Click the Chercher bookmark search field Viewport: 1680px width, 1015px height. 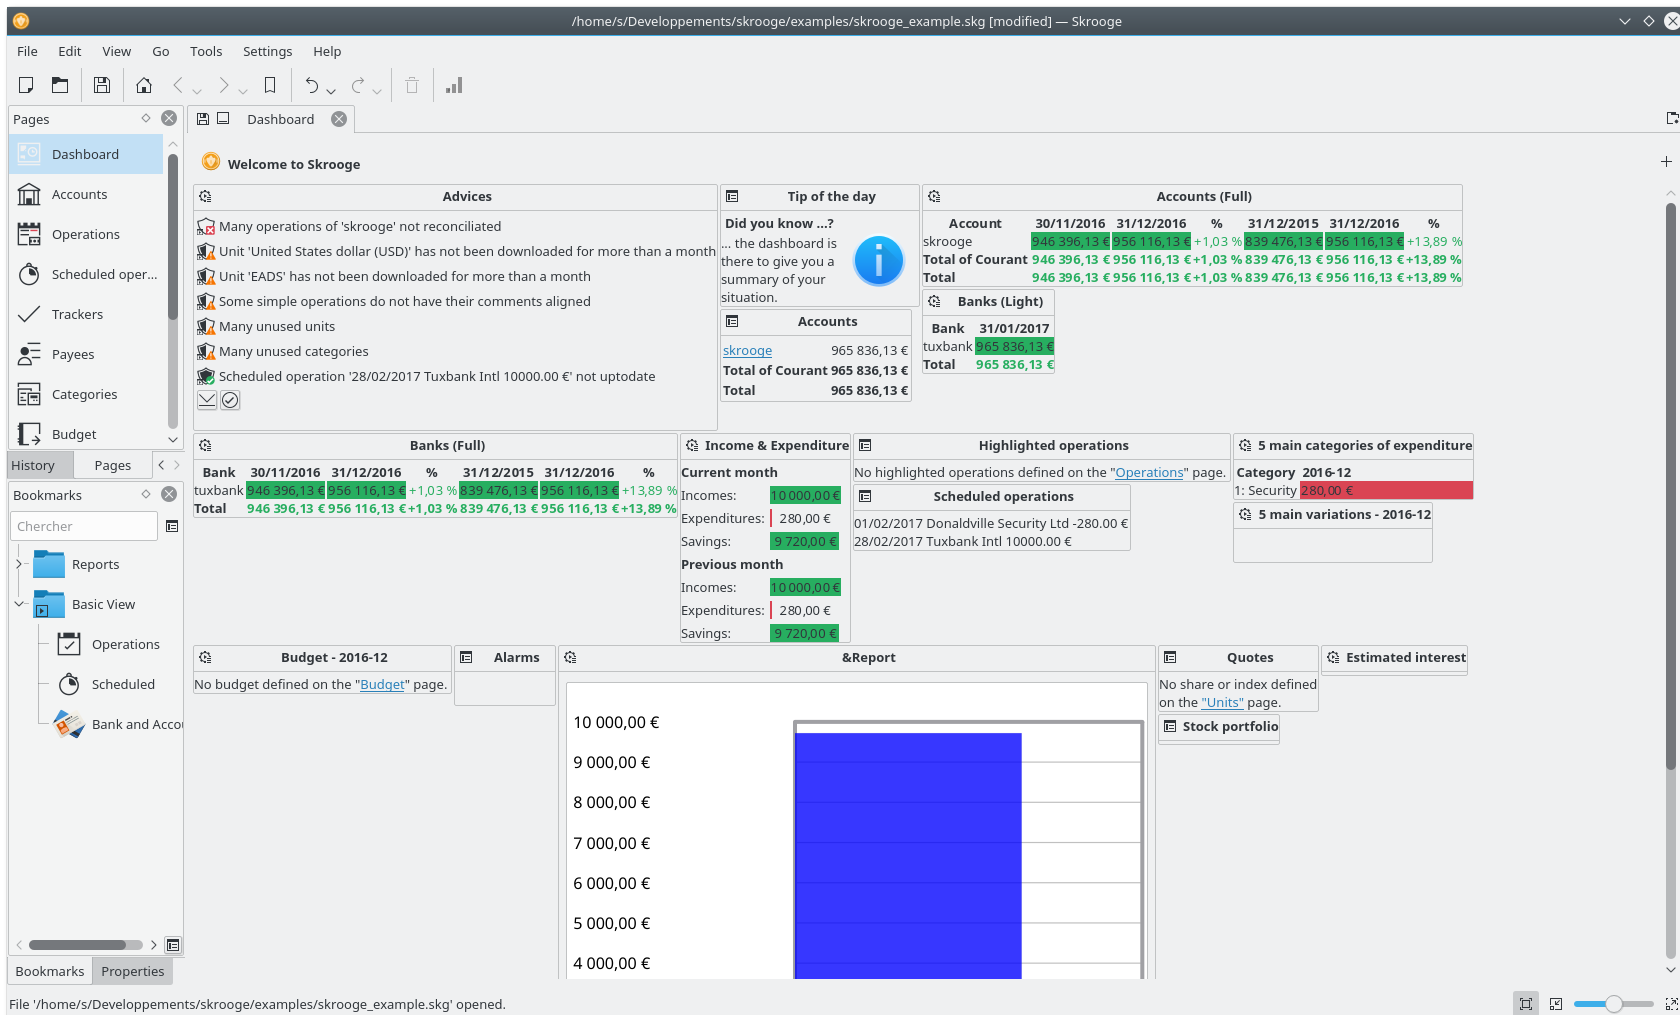(84, 526)
